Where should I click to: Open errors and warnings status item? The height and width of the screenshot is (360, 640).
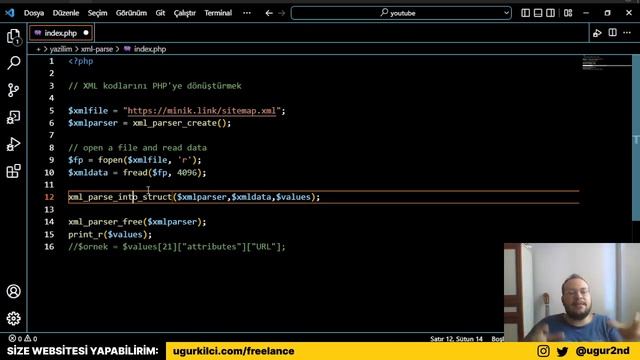tap(23, 338)
